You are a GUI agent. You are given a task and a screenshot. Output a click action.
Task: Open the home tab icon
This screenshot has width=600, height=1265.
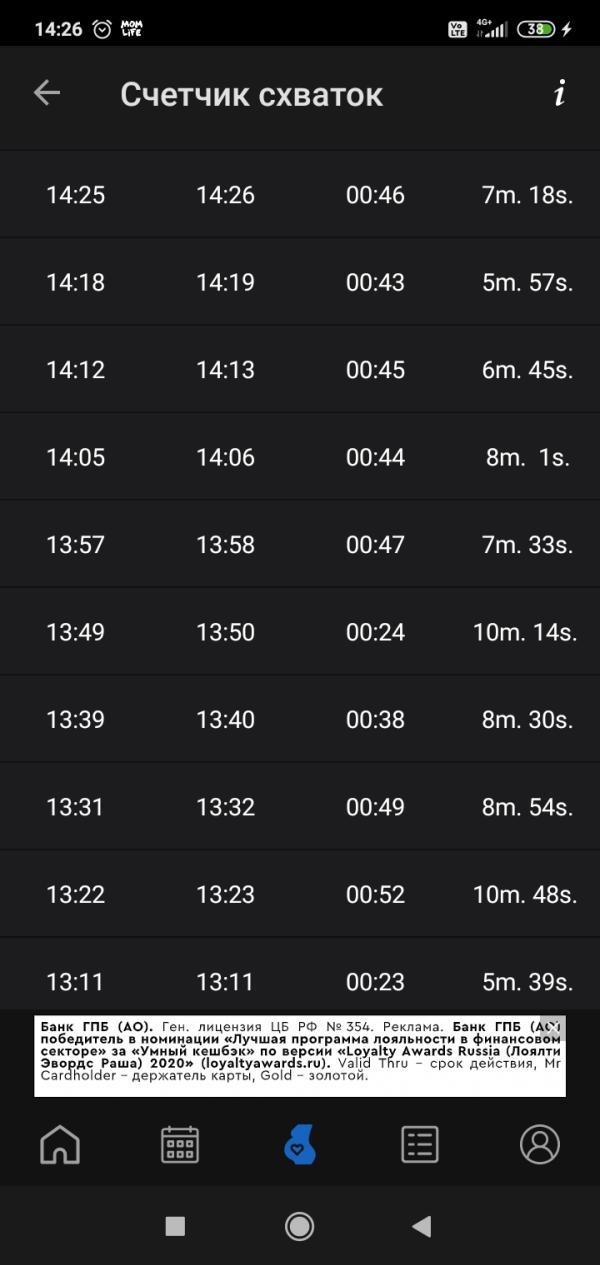point(60,1144)
